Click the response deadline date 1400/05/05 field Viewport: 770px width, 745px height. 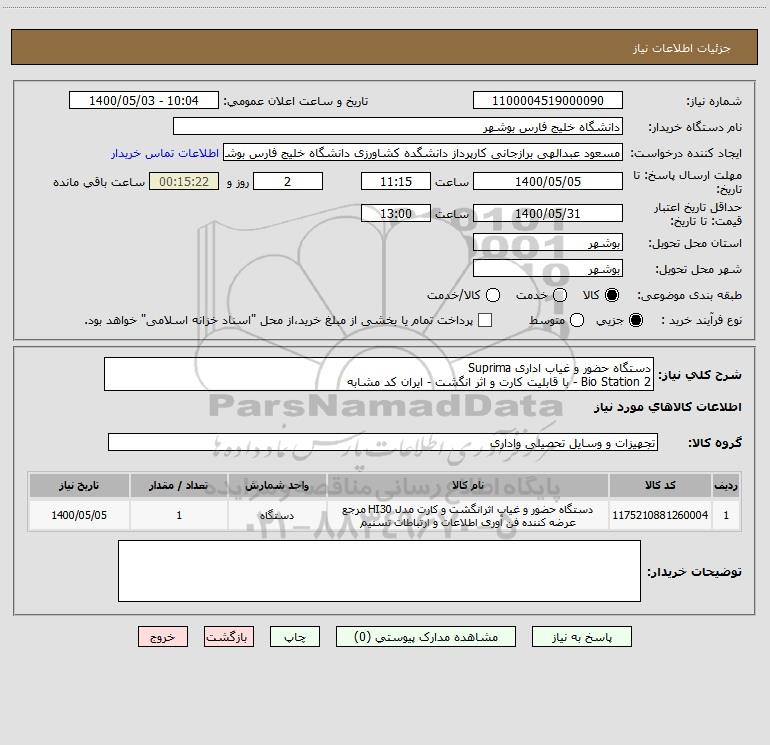click(548, 181)
